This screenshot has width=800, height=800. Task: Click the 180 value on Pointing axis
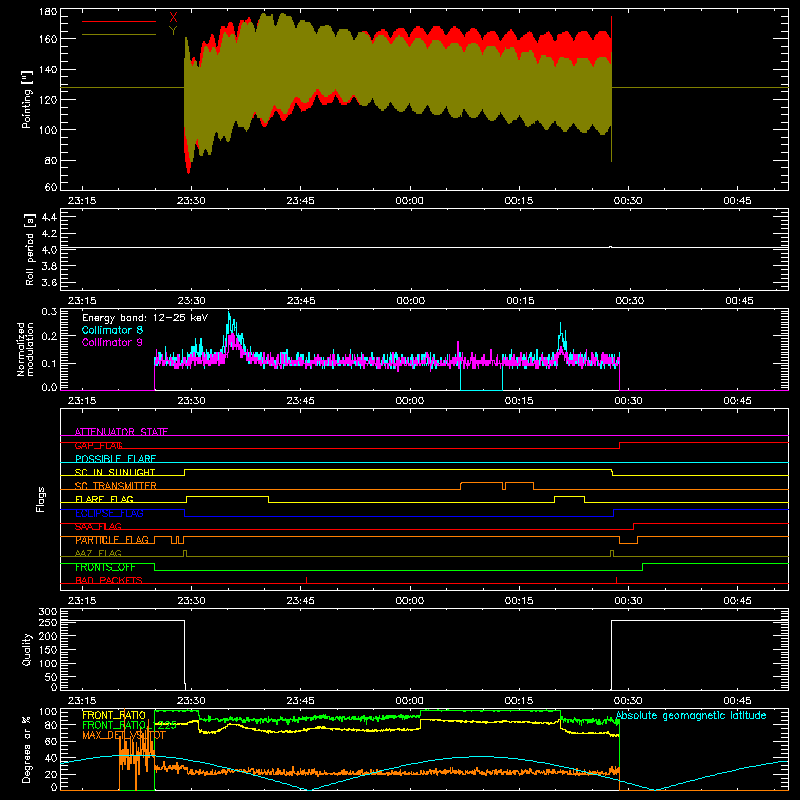pos(48,12)
